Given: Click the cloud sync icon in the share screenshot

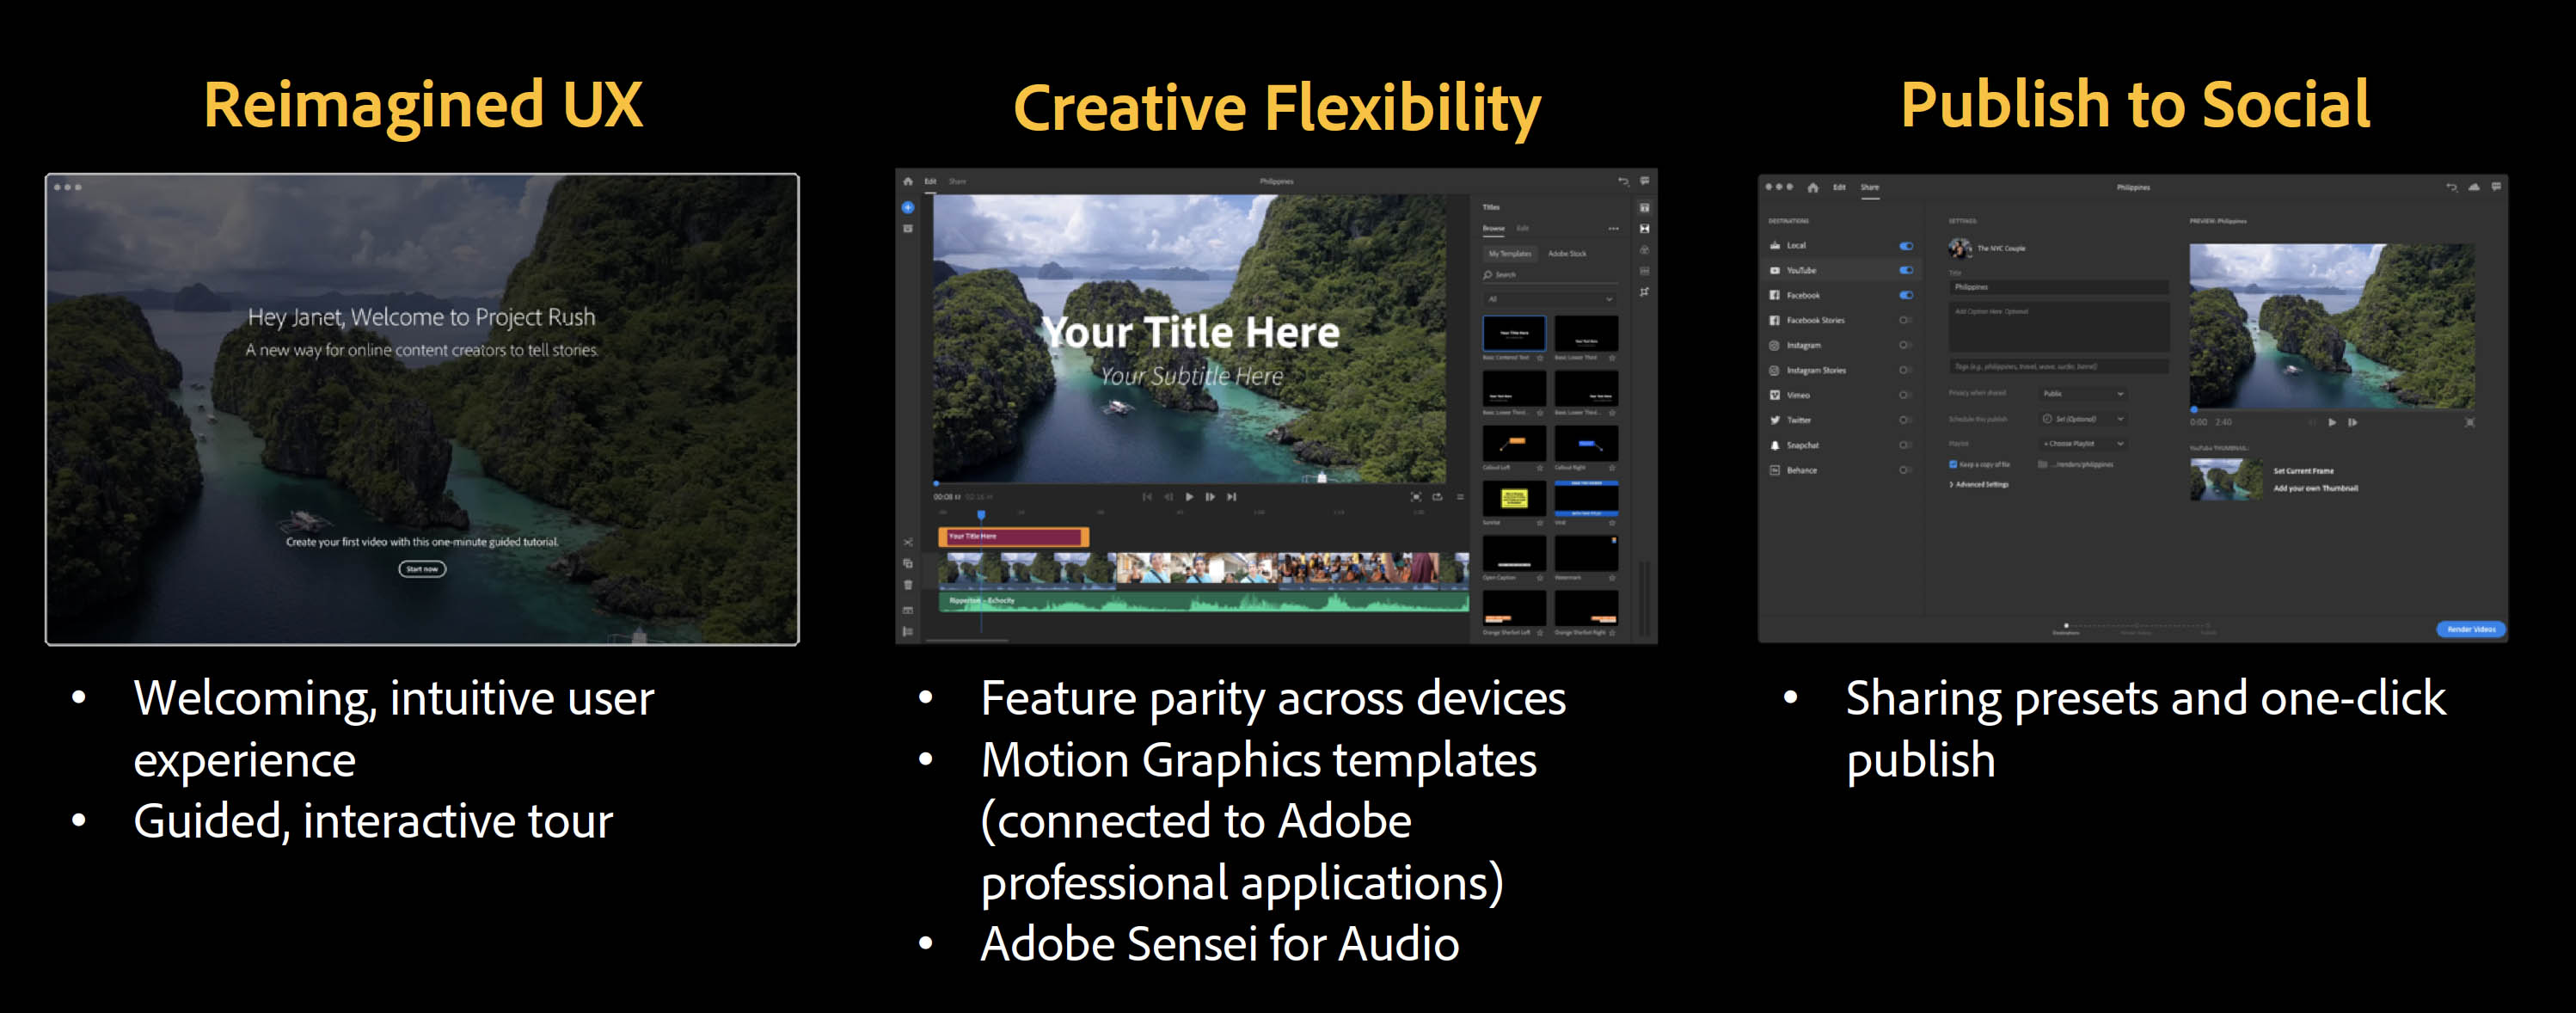Looking at the screenshot, I should tap(2474, 187).
